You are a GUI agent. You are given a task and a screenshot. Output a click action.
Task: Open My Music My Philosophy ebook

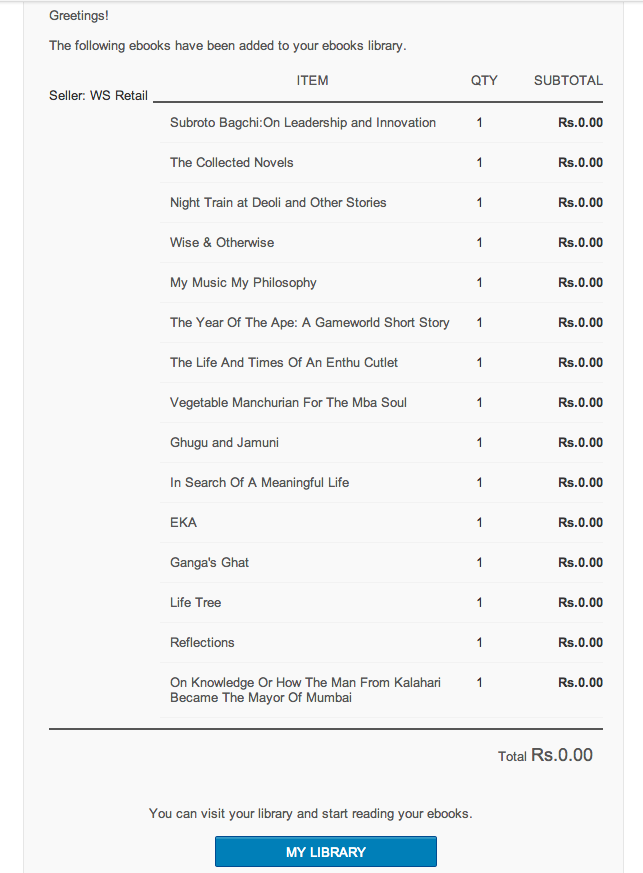pyautogui.click(x=243, y=283)
